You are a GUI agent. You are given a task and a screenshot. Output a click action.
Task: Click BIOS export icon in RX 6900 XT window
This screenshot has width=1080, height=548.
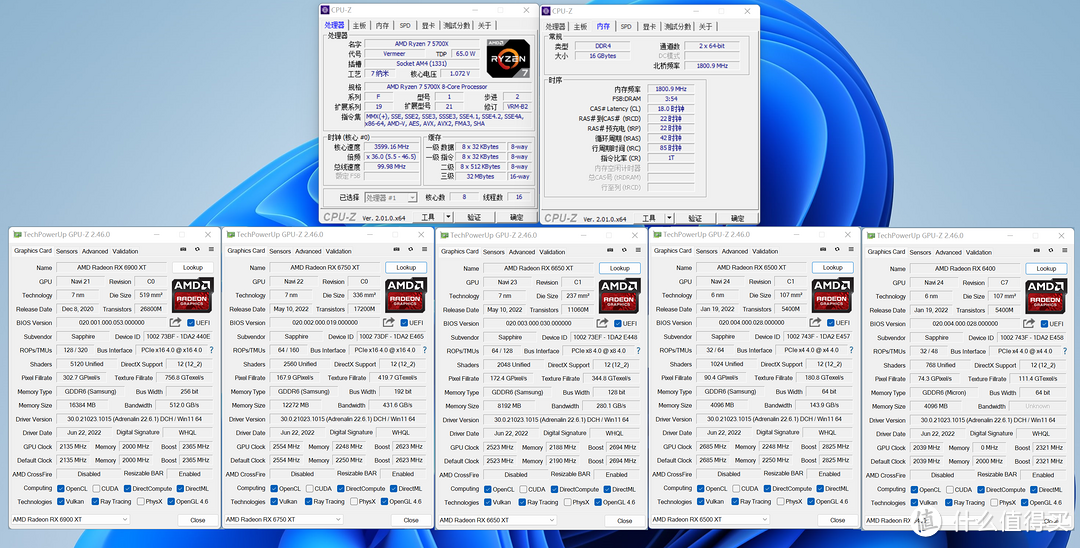176,322
